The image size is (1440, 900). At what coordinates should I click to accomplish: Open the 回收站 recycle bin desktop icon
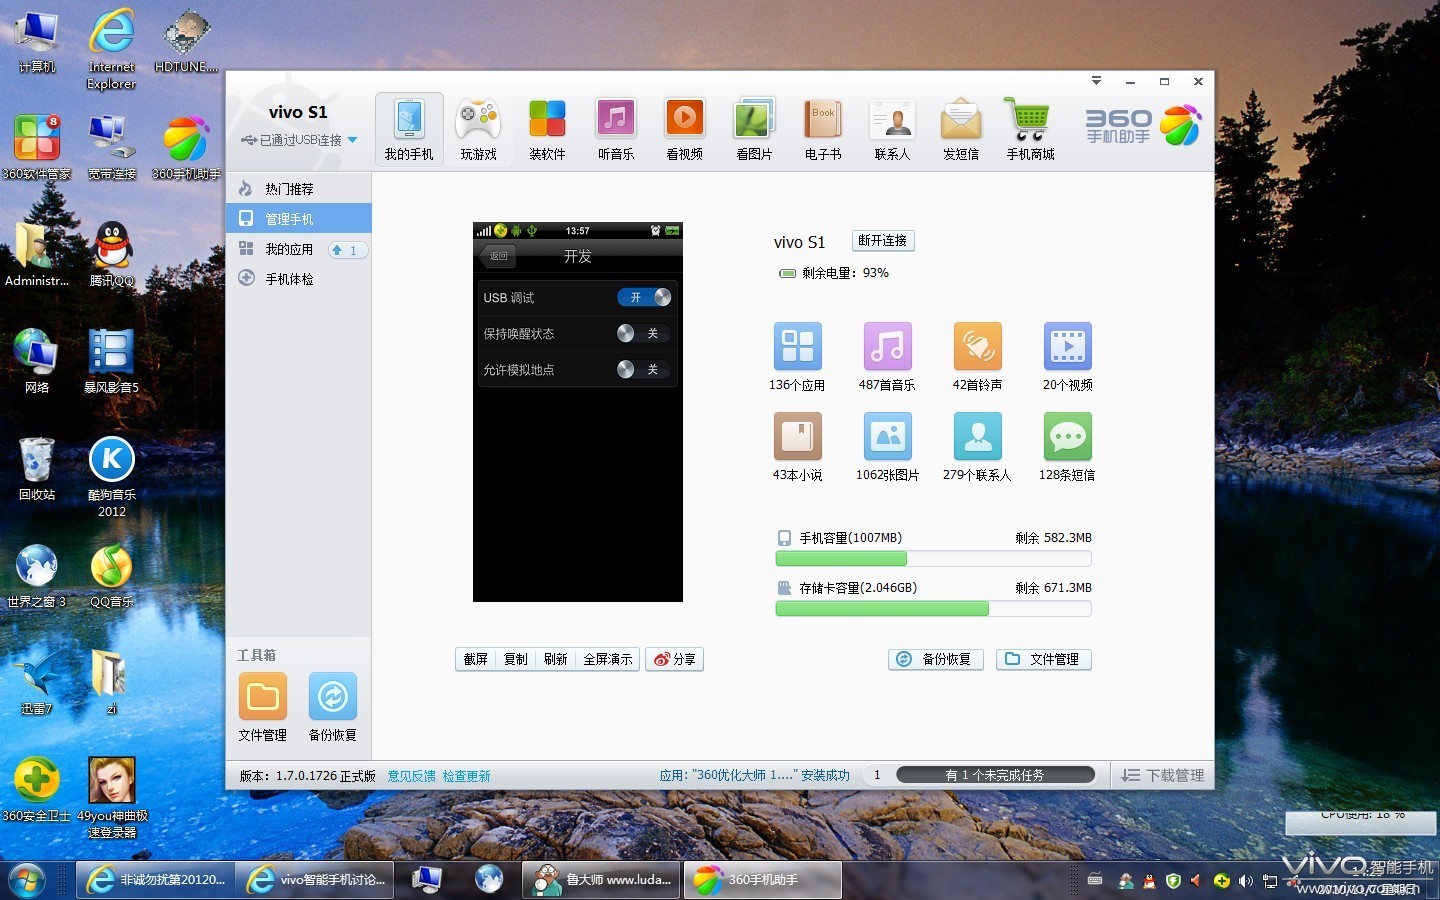click(37, 469)
